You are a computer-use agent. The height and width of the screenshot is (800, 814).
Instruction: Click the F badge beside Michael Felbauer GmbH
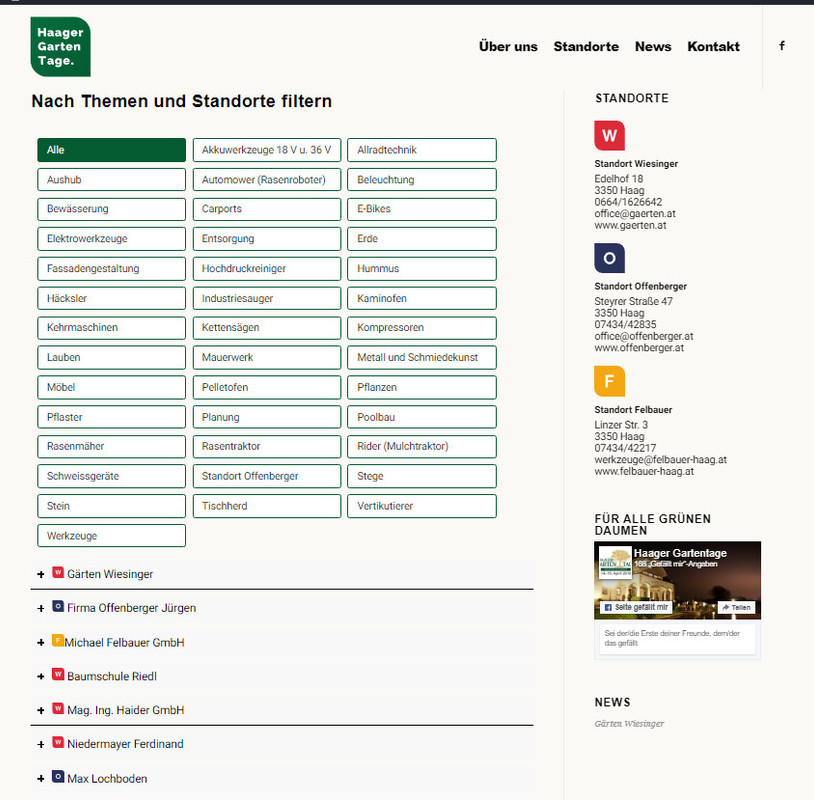click(x=58, y=640)
